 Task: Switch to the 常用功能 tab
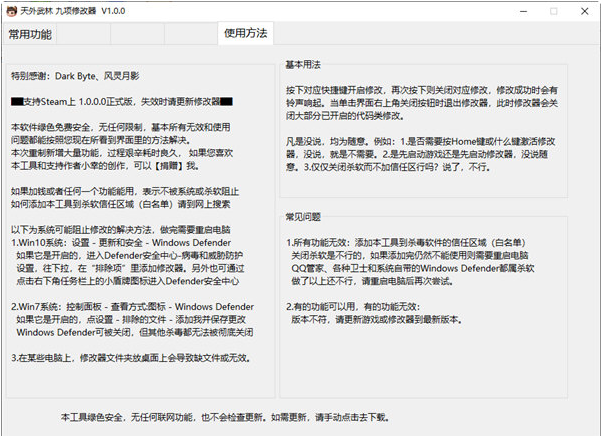point(30,34)
